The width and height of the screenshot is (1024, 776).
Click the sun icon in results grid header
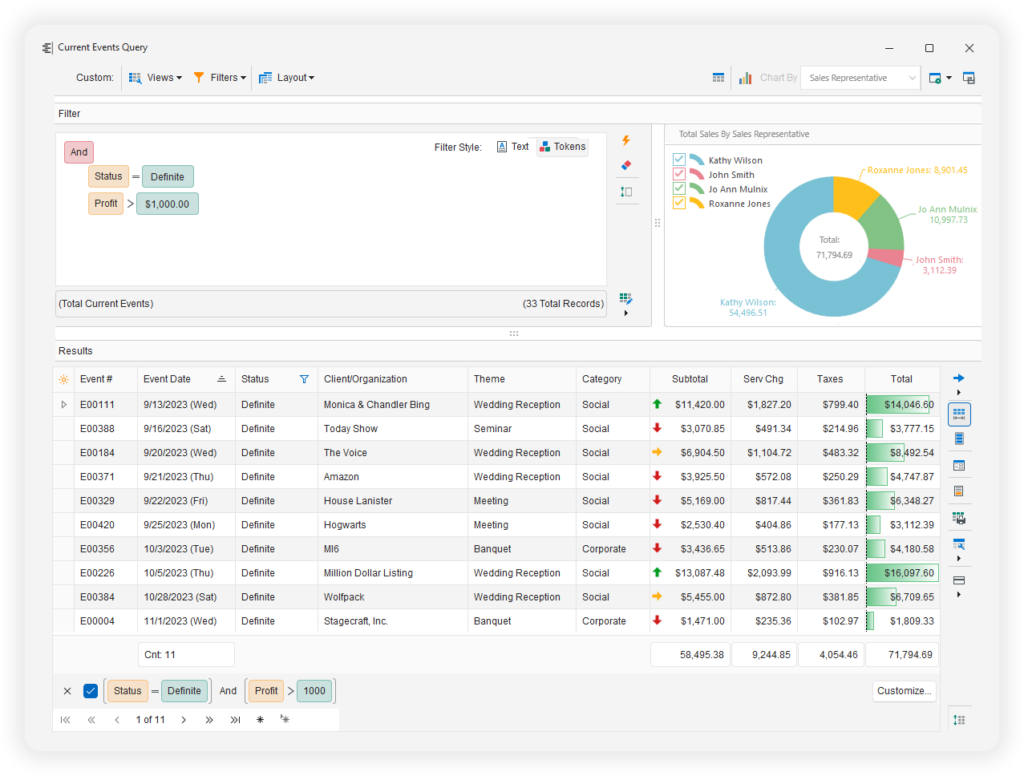click(x=64, y=379)
